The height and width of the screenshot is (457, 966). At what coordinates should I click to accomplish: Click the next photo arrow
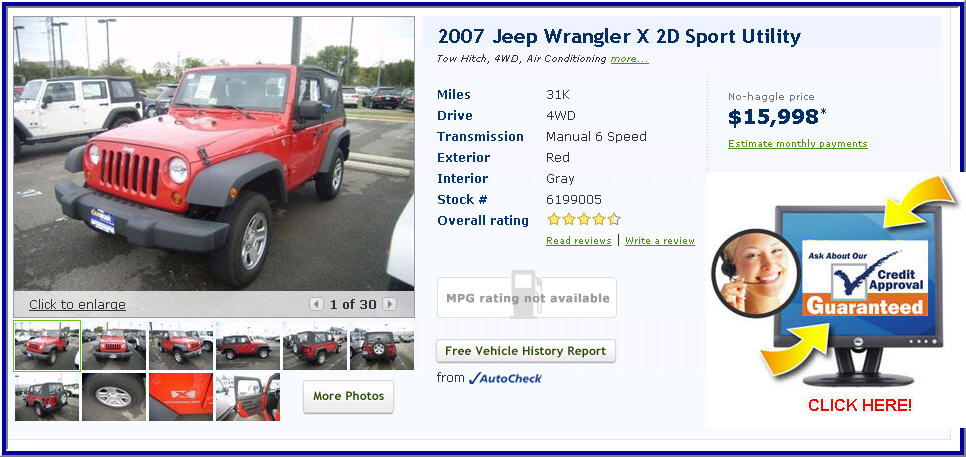(389, 304)
